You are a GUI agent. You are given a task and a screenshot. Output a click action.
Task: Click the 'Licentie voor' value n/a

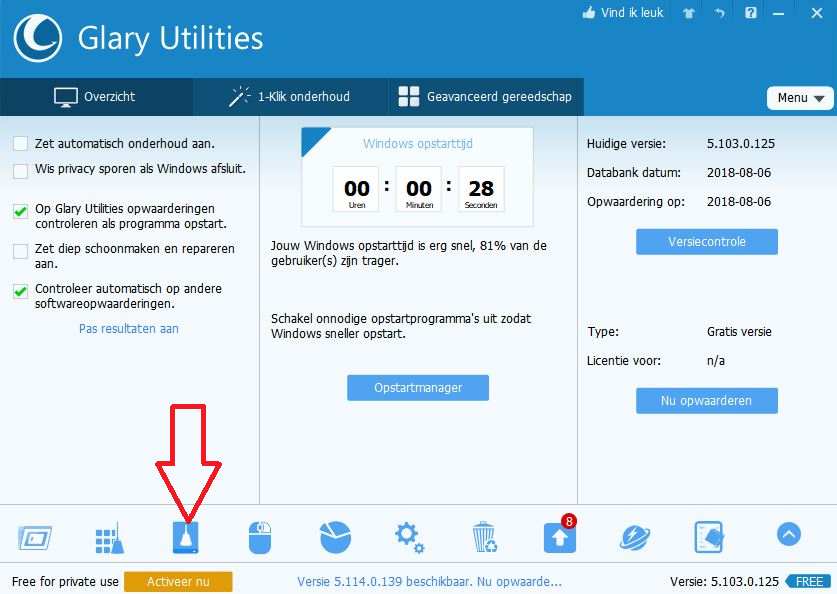coord(716,361)
